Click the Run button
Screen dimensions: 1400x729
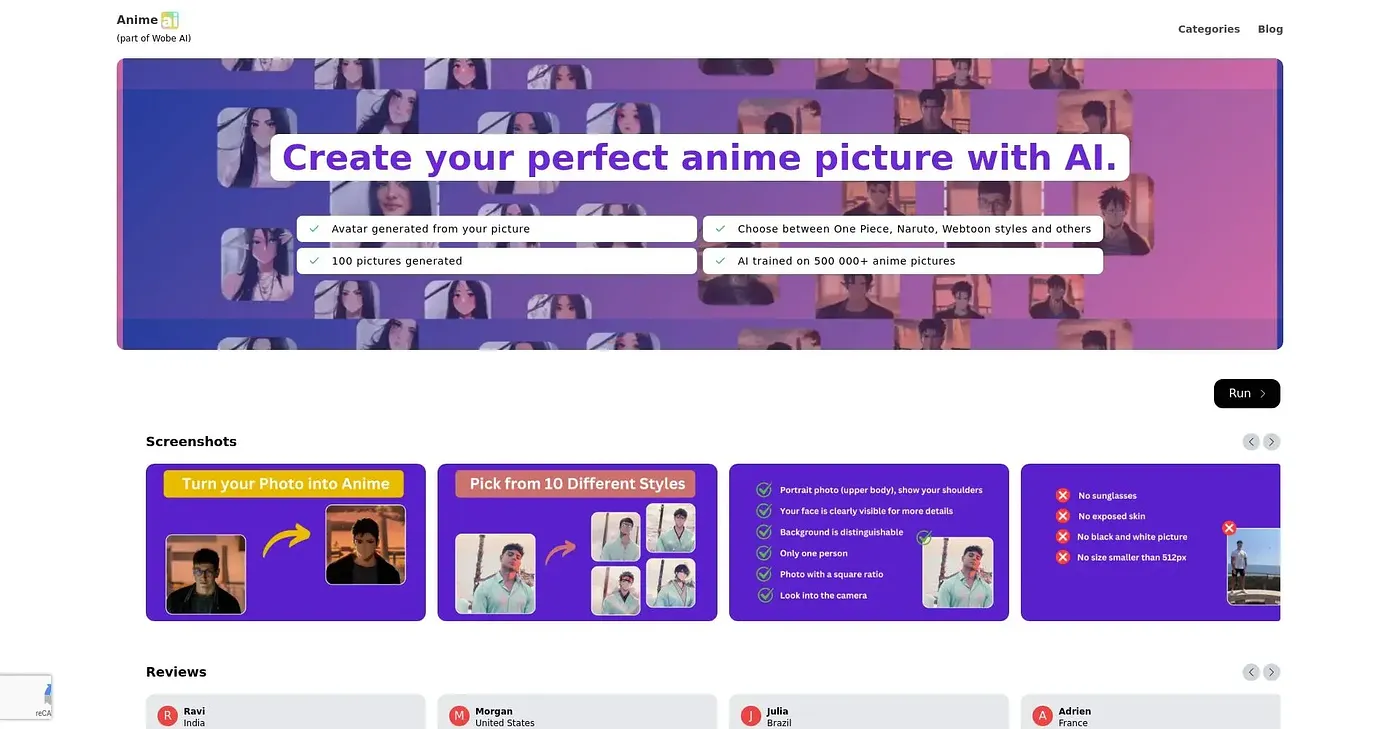(1246, 394)
